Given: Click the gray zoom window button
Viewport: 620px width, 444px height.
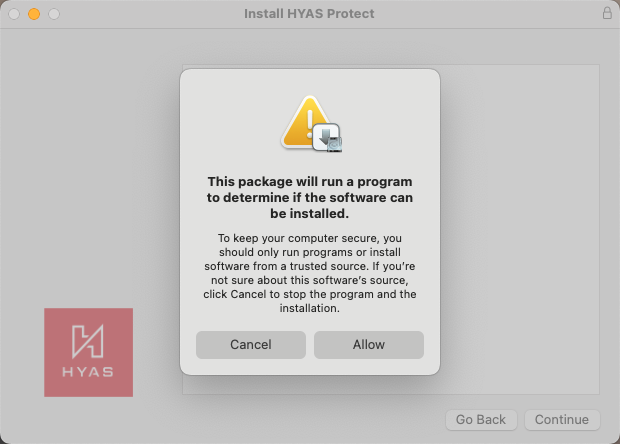Looking at the screenshot, I should 54,14.
